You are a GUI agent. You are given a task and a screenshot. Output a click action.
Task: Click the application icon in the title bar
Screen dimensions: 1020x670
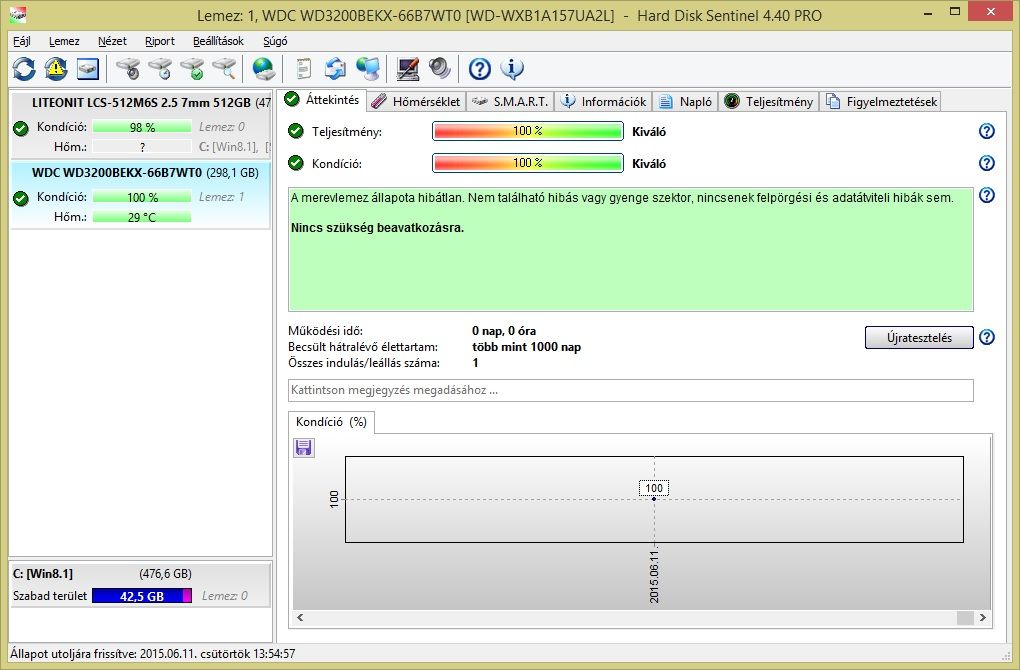[19, 14]
